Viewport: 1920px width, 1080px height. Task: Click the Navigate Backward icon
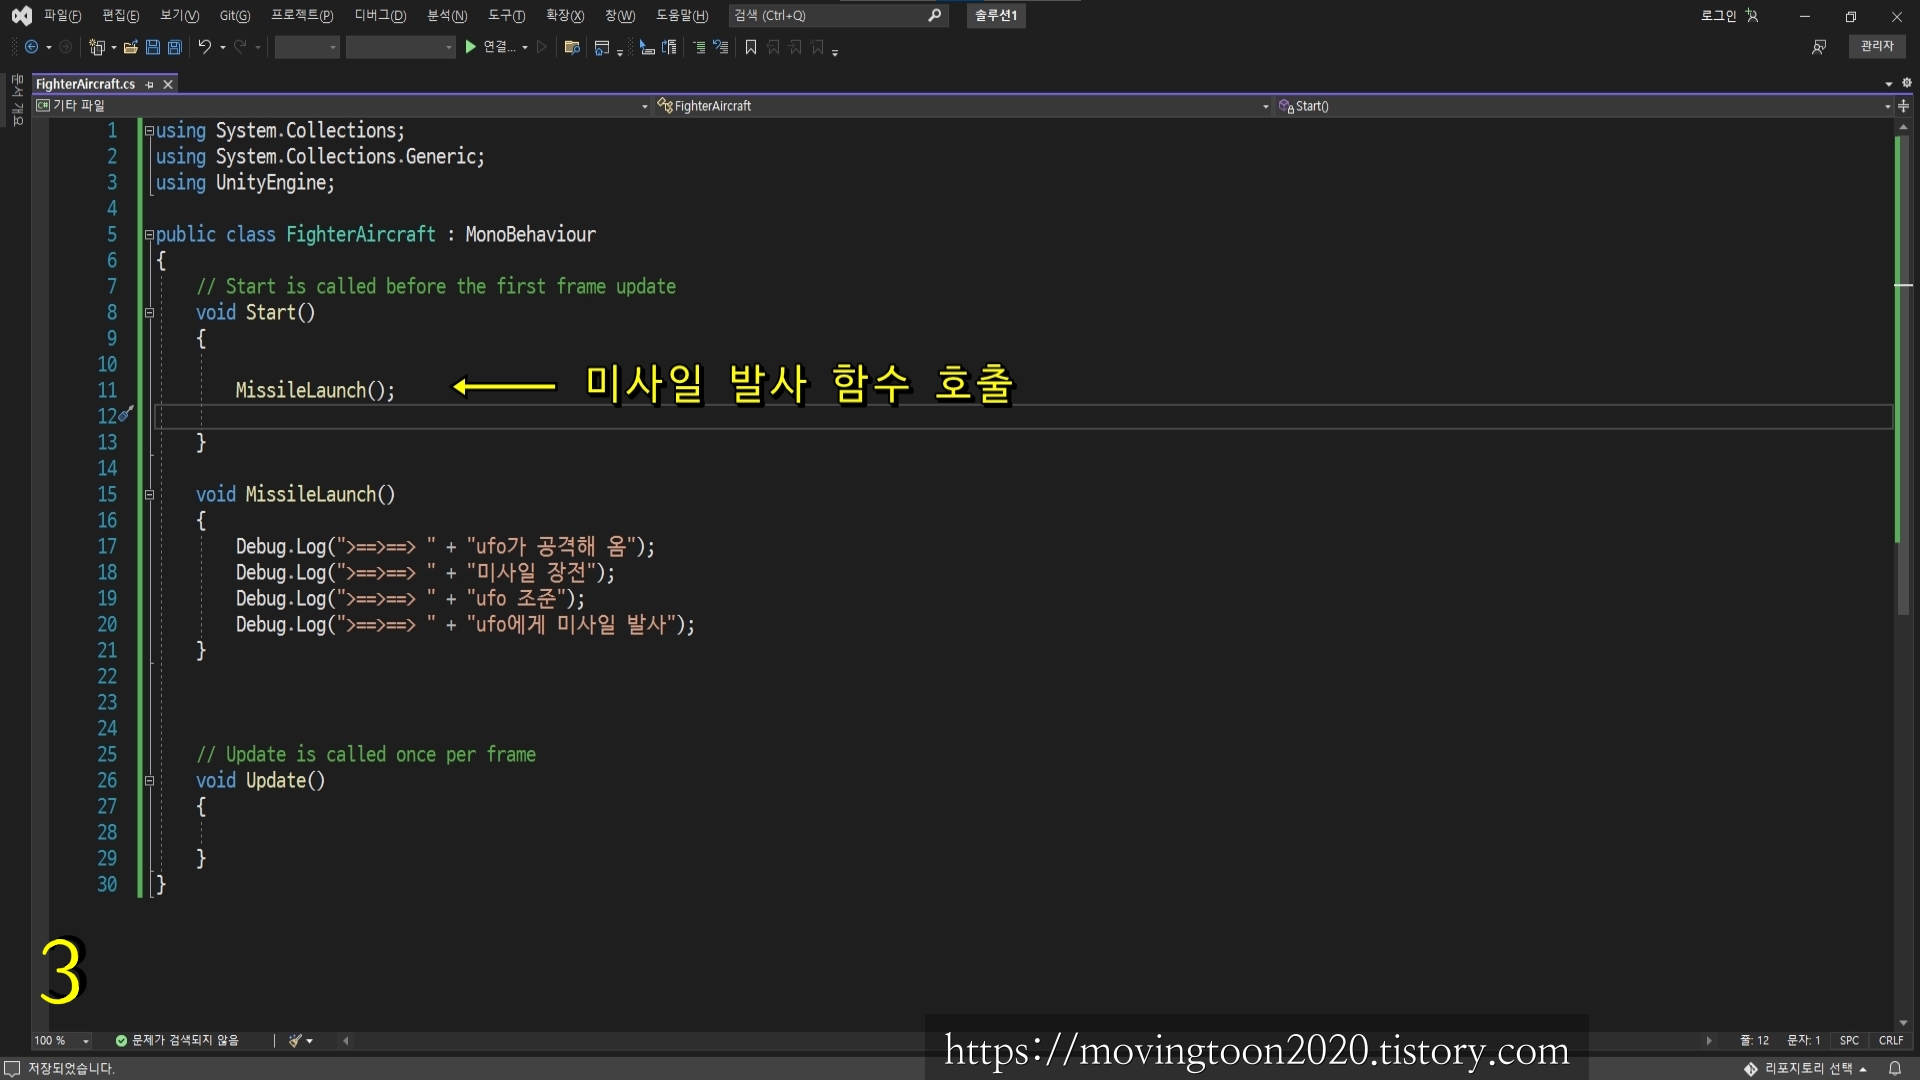coord(32,47)
